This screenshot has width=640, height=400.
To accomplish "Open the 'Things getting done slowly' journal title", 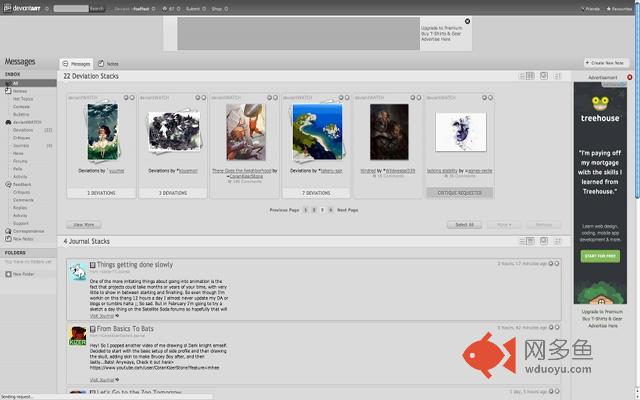I will (x=135, y=264).
